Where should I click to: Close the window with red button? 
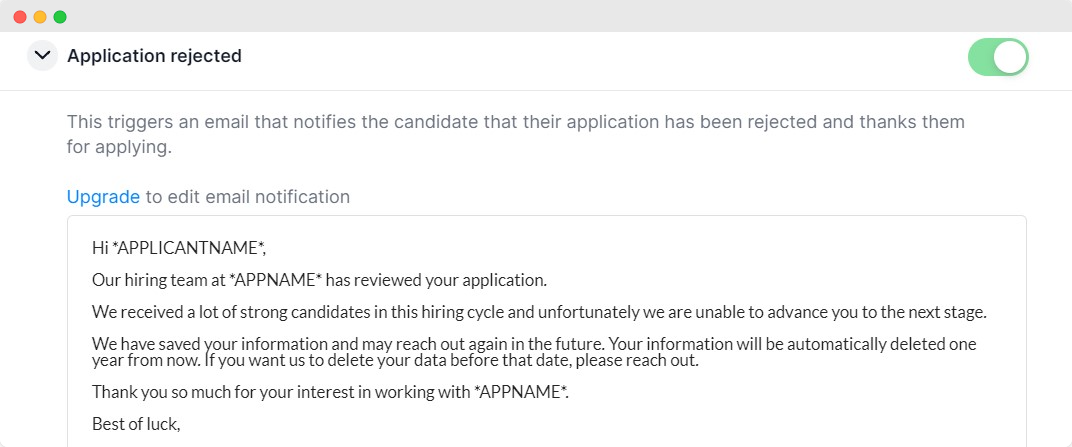point(20,17)
